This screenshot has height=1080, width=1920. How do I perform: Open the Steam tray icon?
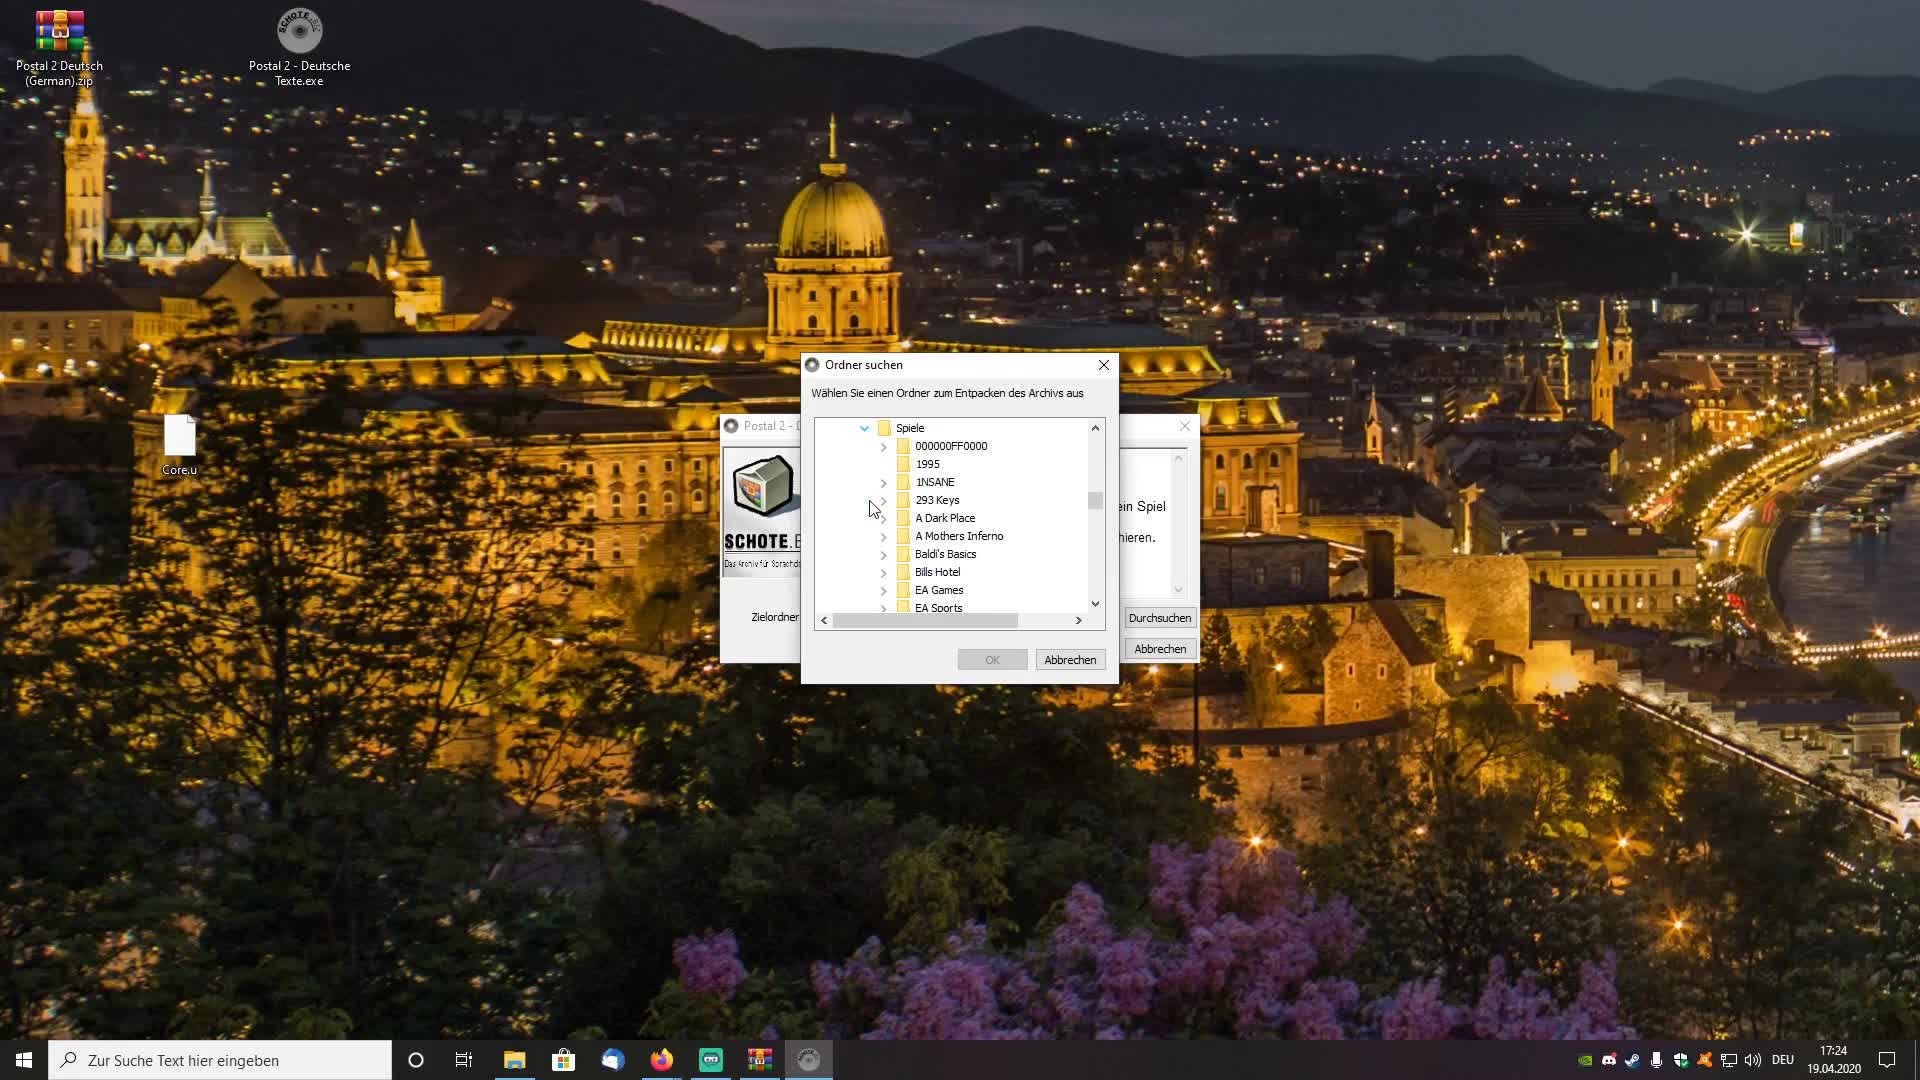1632,1060
